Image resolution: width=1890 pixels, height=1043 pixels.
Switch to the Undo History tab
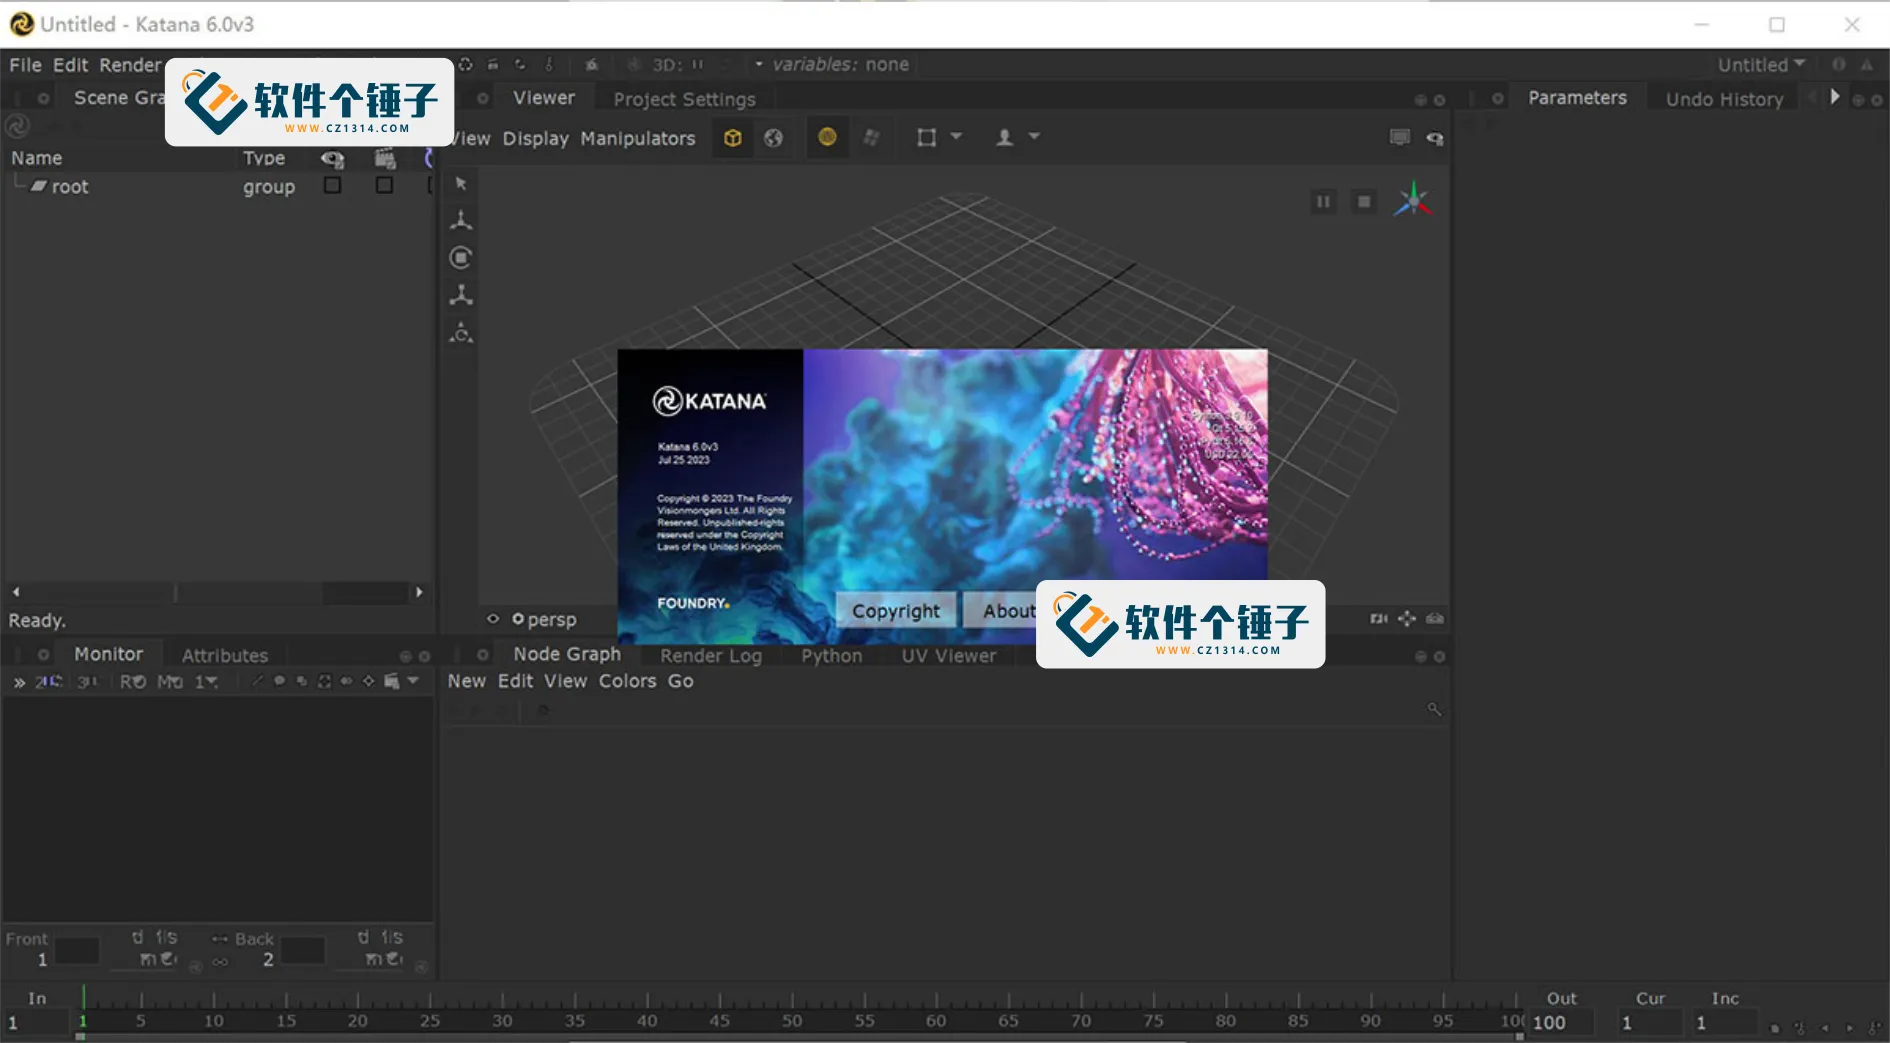[1724, 99]
